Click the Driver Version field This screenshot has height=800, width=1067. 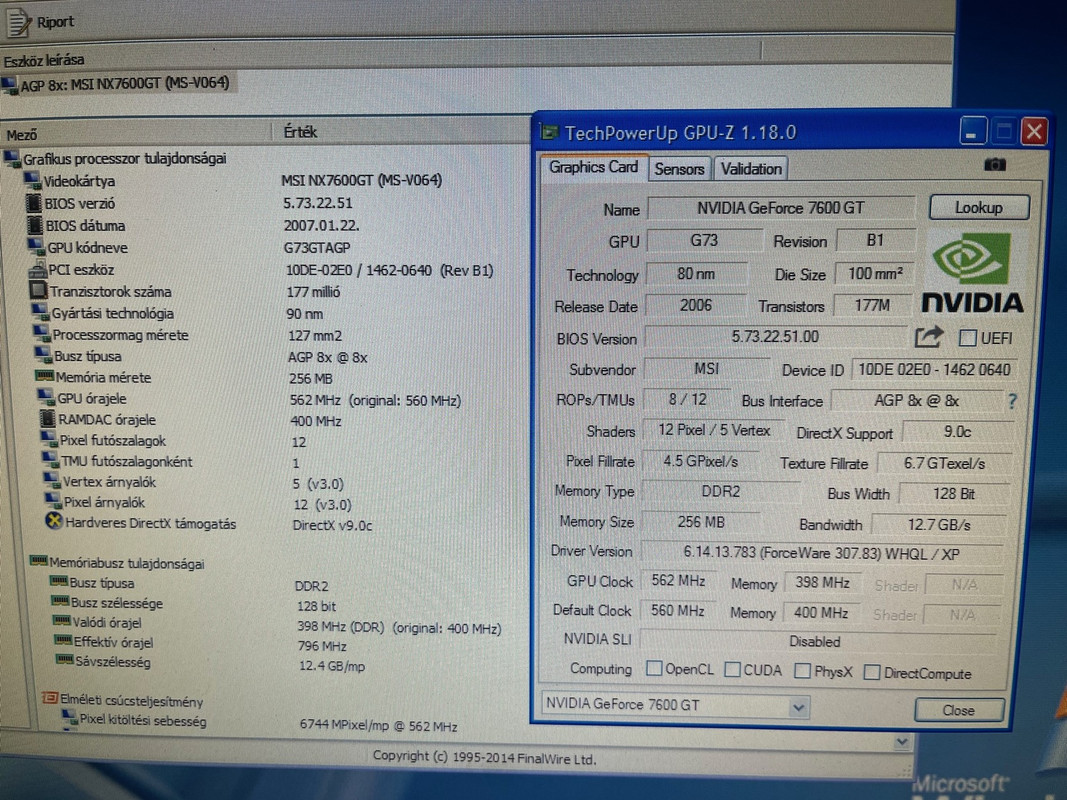(821, 553)
